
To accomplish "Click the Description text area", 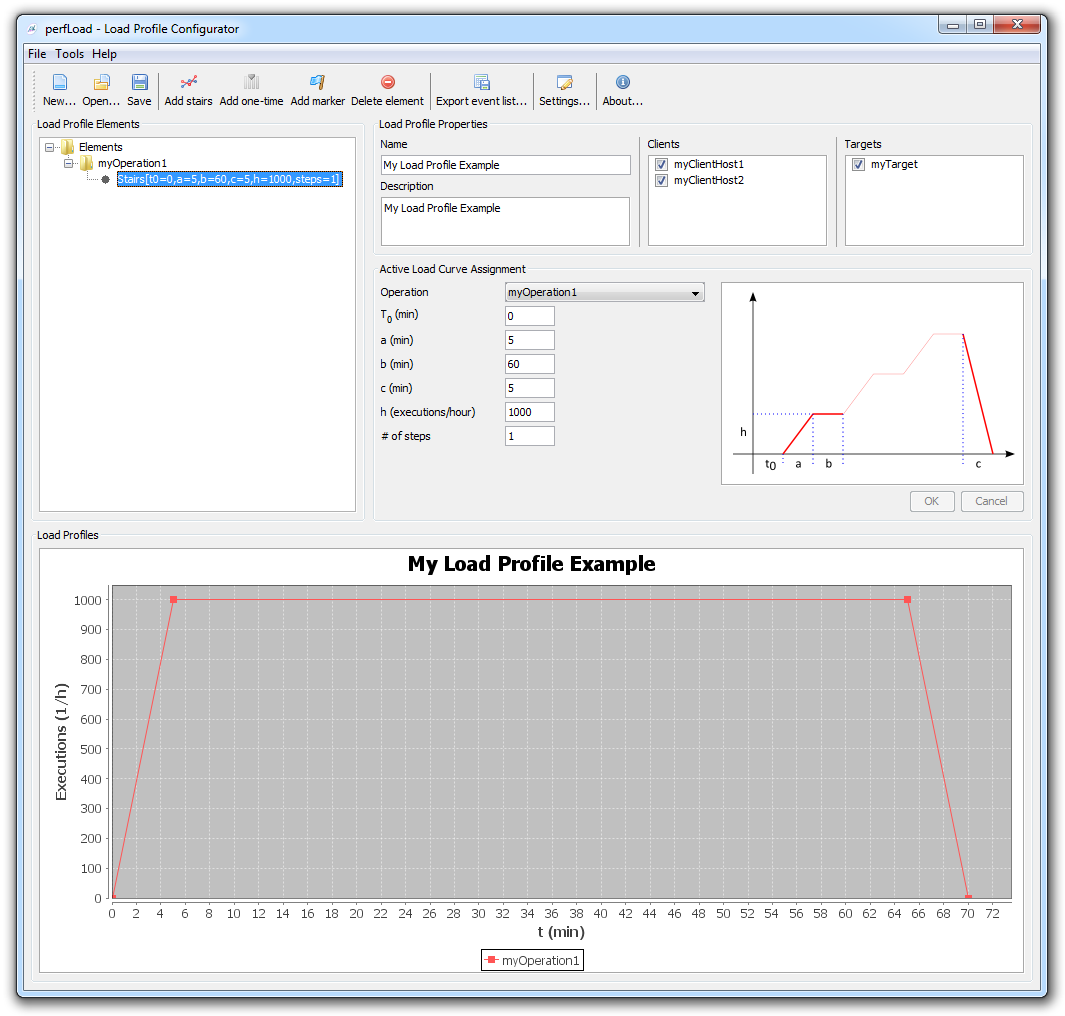I will 505,221.
